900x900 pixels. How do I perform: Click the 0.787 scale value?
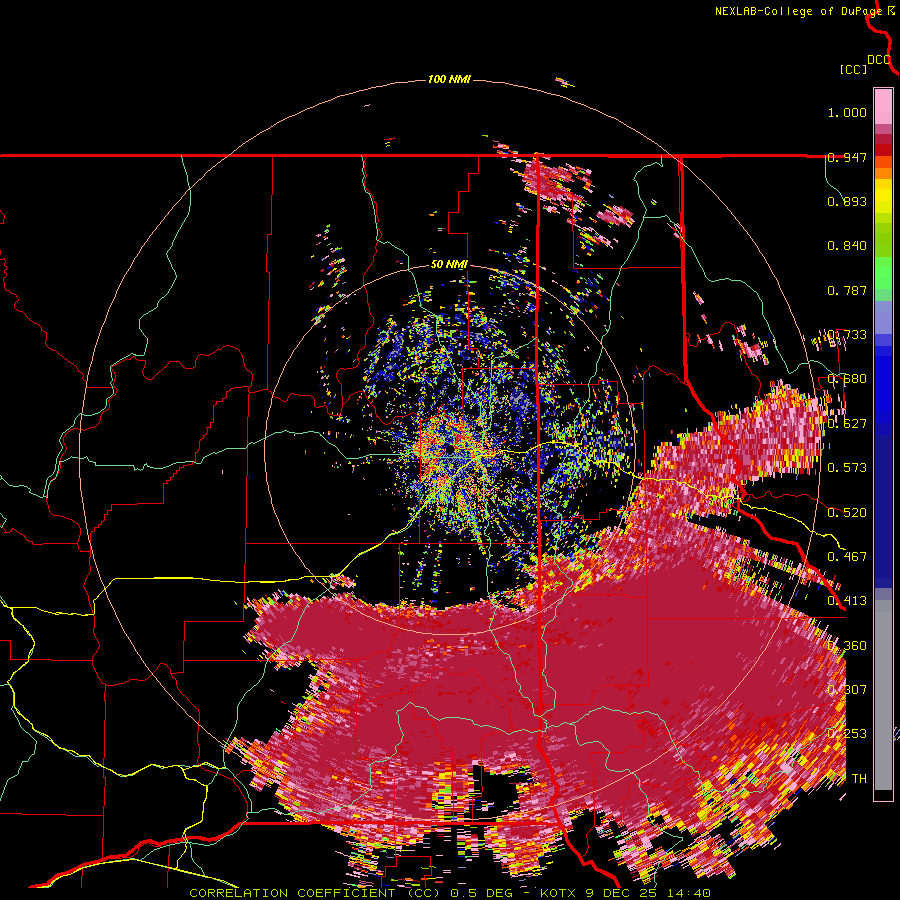(847, 290)
